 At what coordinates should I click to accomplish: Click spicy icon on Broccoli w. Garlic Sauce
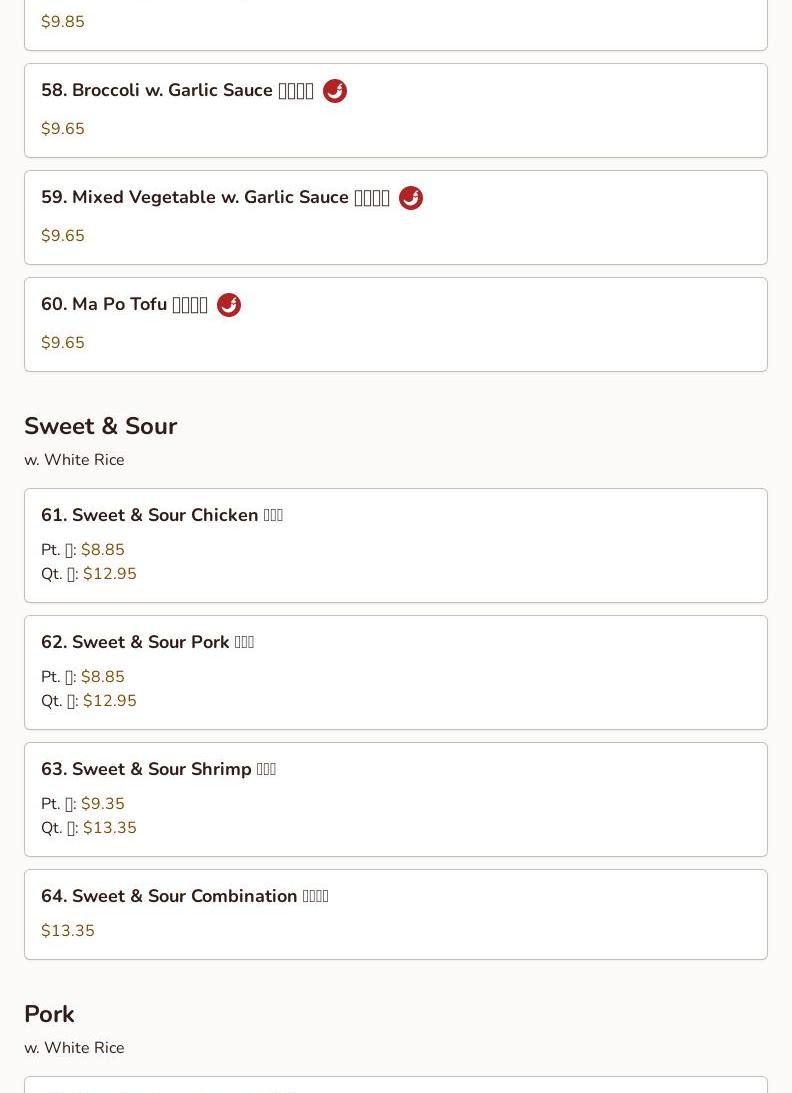pyautogui.click(x=335, y=91)
